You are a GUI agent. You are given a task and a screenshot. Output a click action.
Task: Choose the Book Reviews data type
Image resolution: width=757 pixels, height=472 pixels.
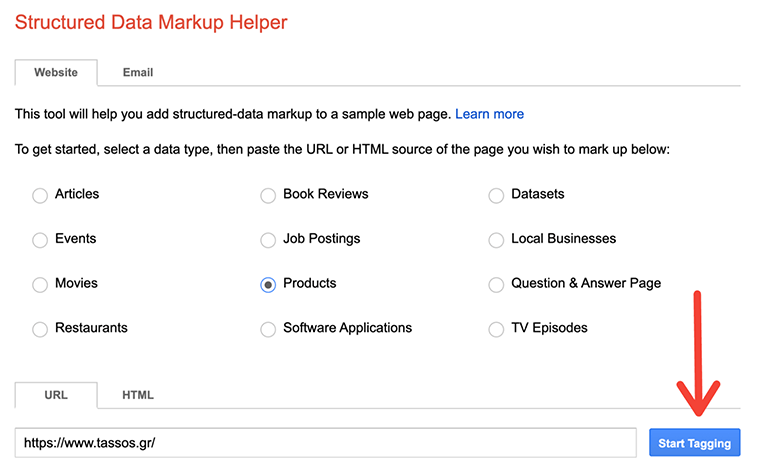268,195
